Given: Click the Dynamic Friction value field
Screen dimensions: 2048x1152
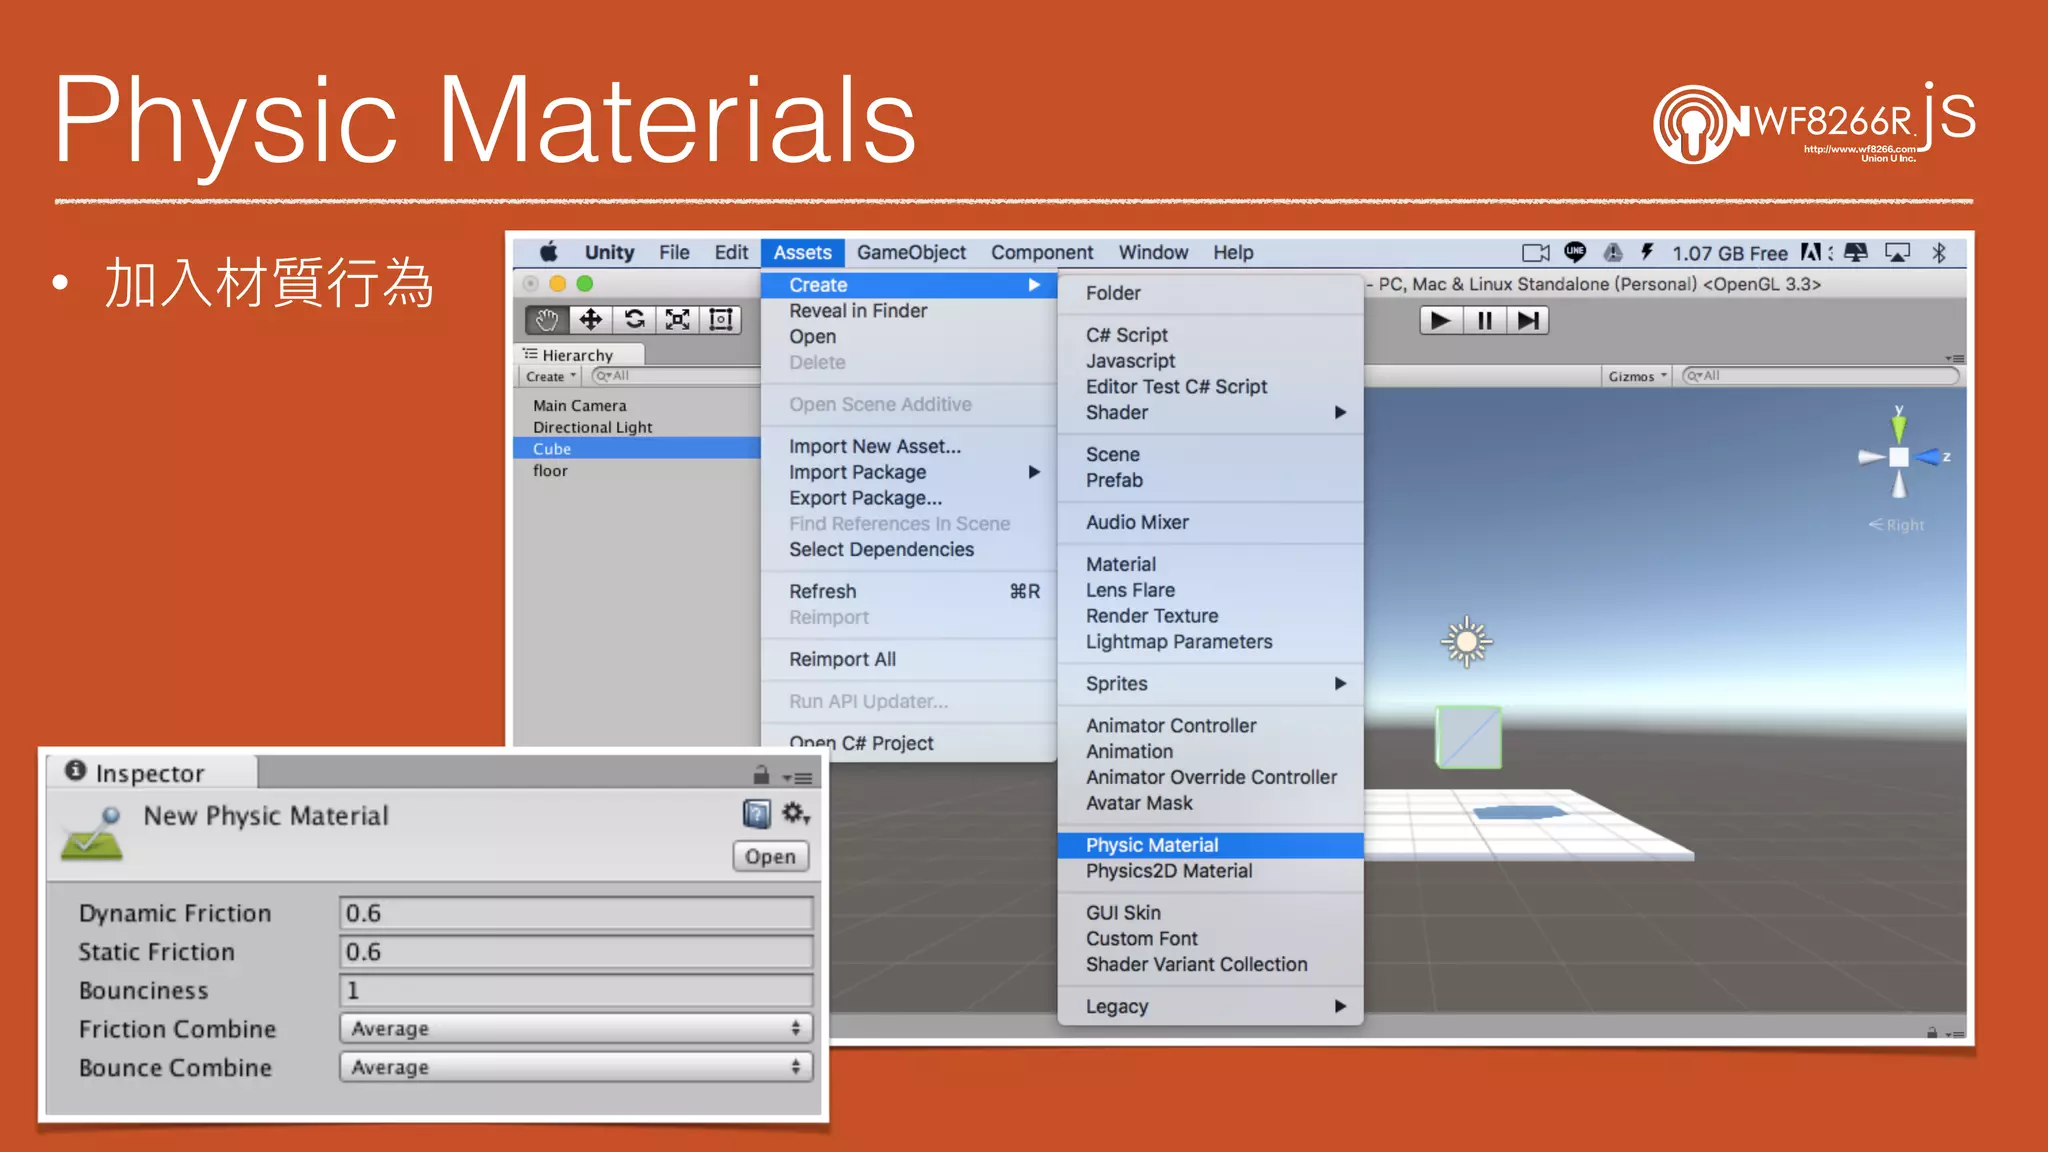Looking at the screenshot, I should (x=576, y=913).
